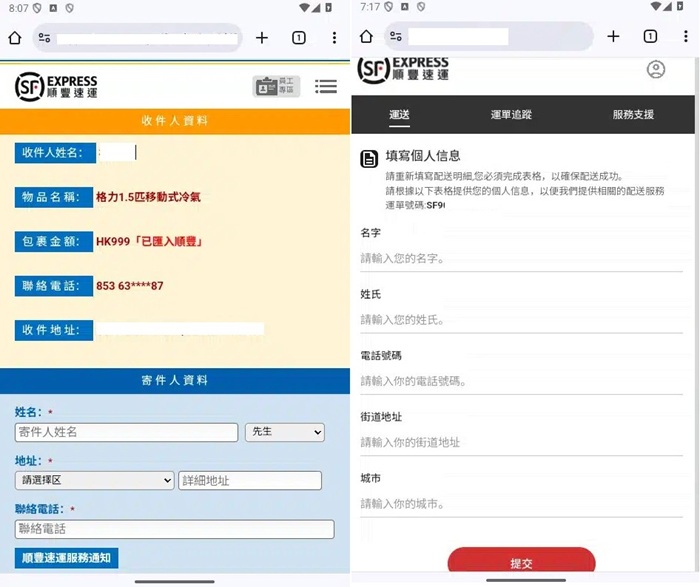Select the 服務支援 tab
The image size is (700, 587).
click(x=633, y=115)
